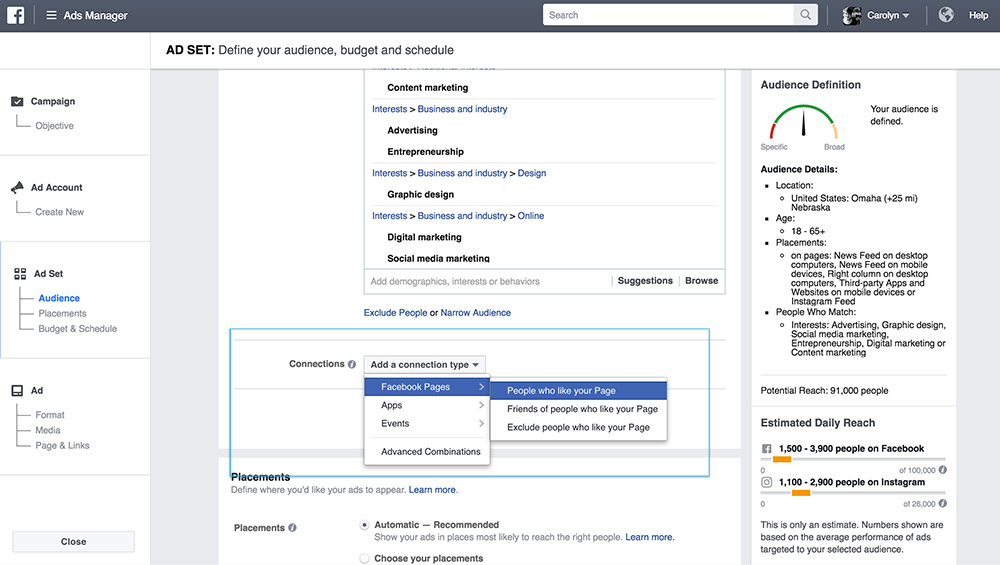This screenshot has height=565, width=1000.
Task: Select Exclude people who like your Page
Action: click(x=578, y=427)
